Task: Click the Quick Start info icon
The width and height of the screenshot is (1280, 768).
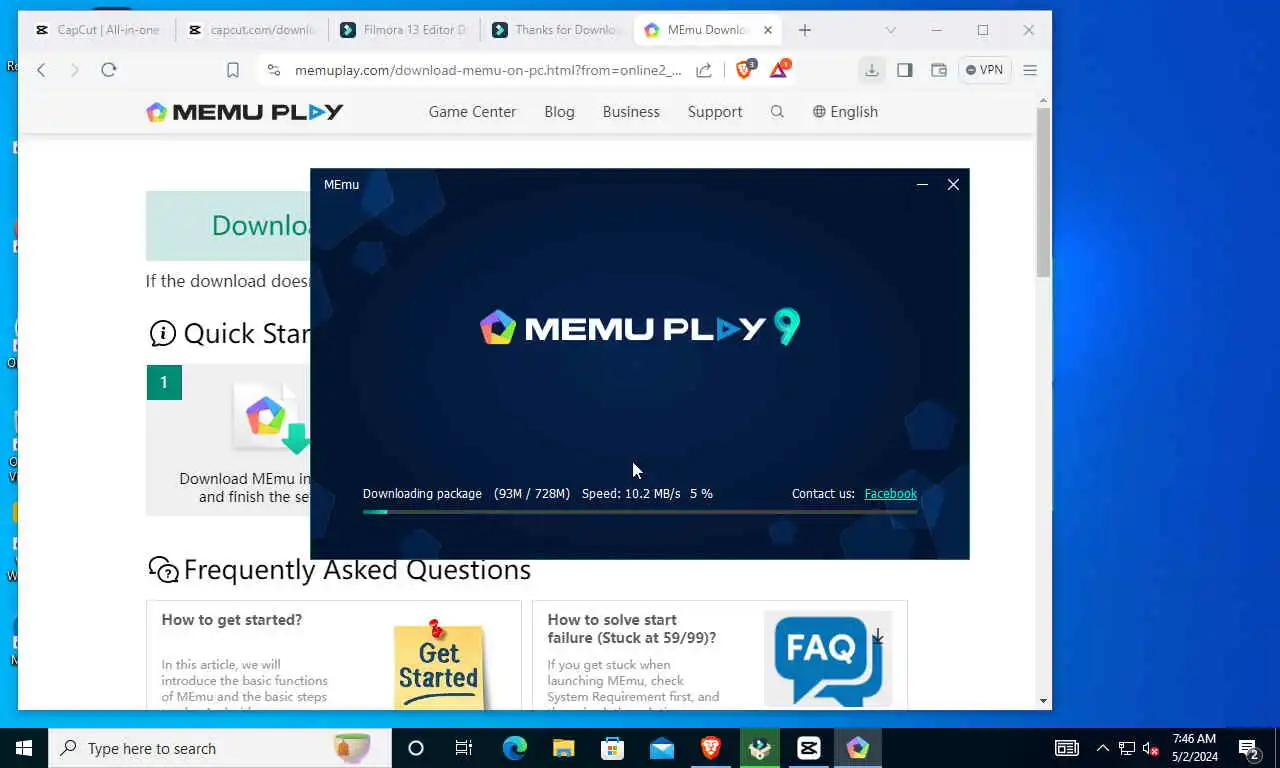Action: pyautogui.click(x=162, y=333)
